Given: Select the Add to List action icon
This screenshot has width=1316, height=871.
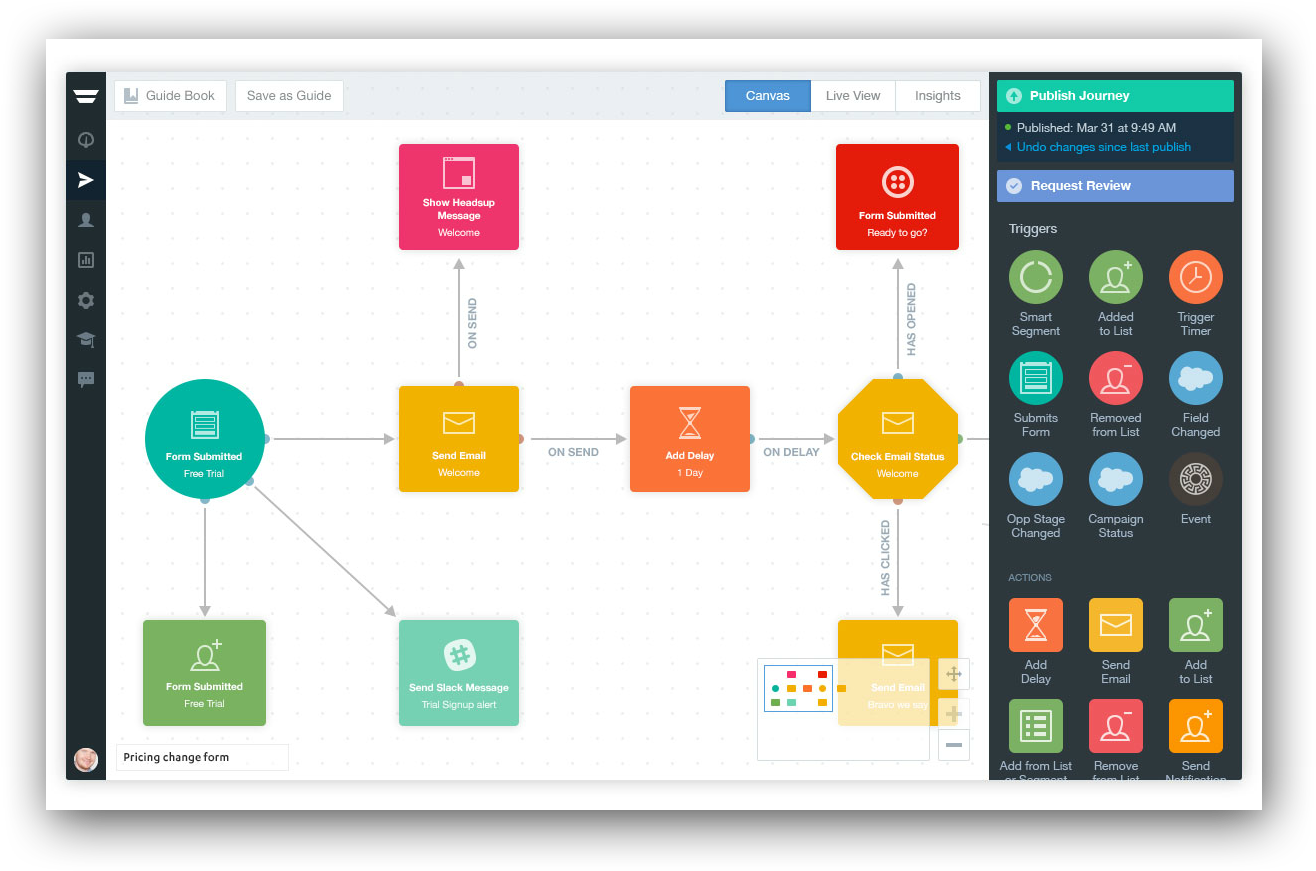Looking at the screenshot, I should (1196, 625).
